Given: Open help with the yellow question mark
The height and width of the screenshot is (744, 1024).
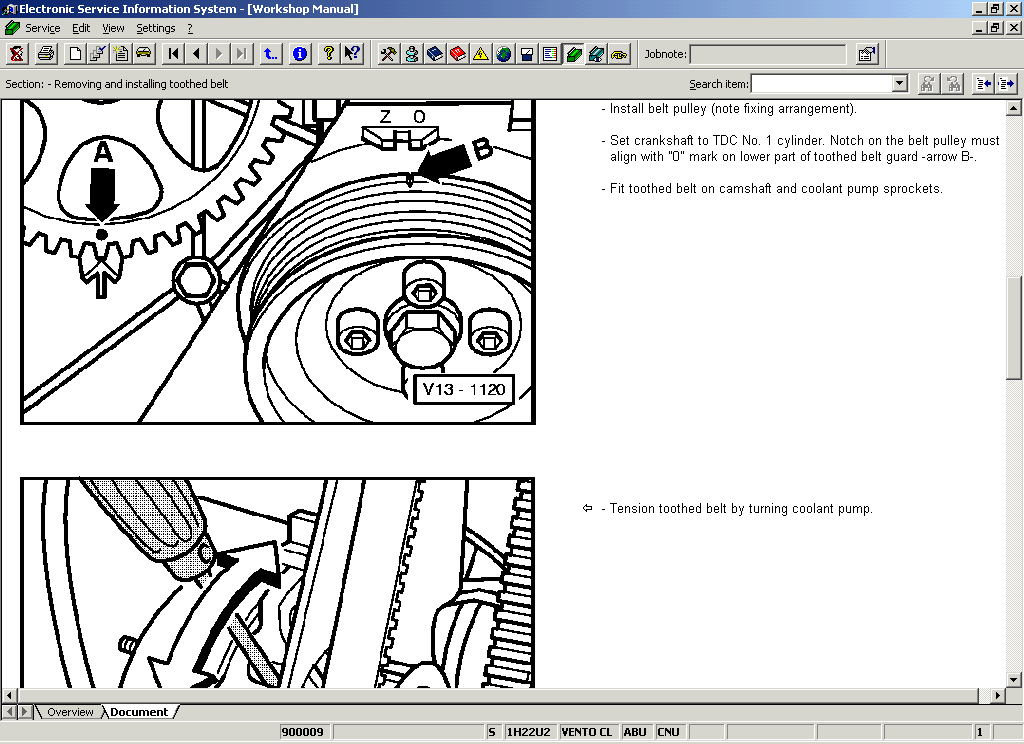Looking at the screenshot, I should pyautogui.click(x=329, y=54).
